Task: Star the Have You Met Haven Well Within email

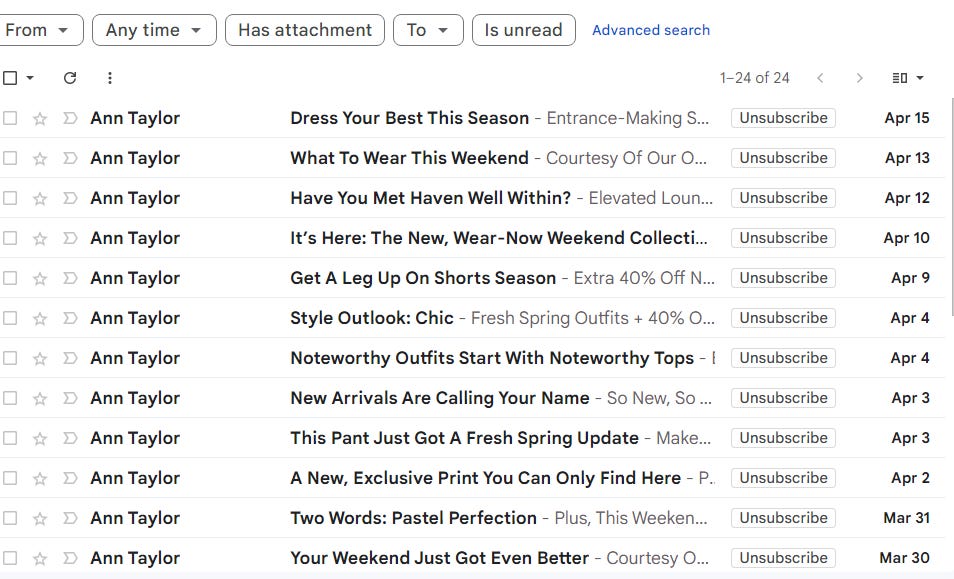Action: click(x=40, y=198)
